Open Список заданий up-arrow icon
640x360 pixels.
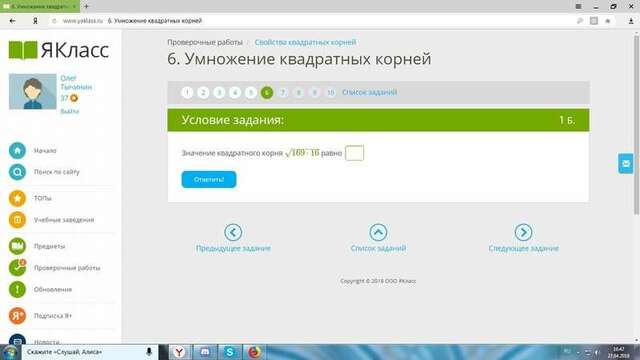[378, 232]
